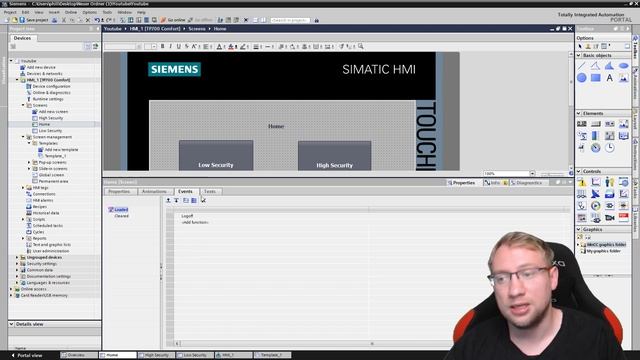Click the Delete X icon in main toolbar

tap(88, 20)
